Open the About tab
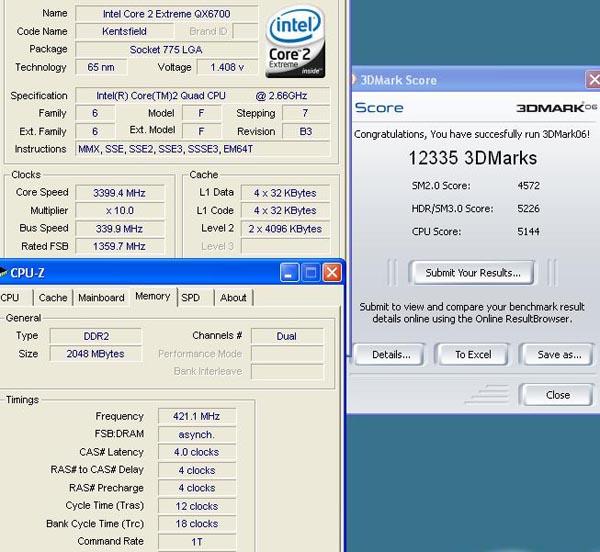This screenshot has width=600, height=552. pos(233,298)
